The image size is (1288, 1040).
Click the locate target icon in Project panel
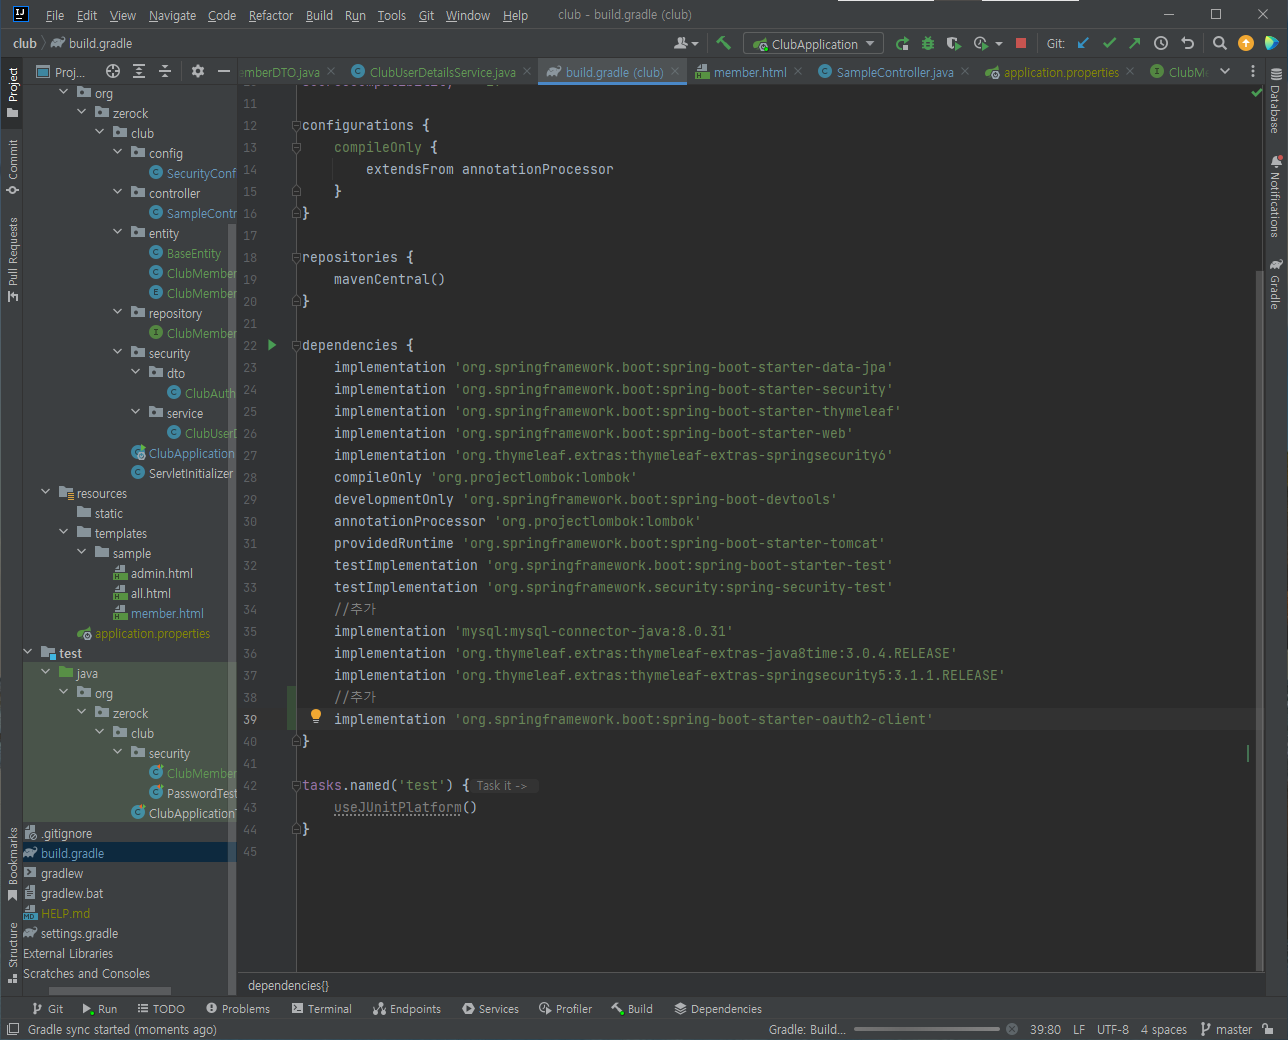coord(113,71)
